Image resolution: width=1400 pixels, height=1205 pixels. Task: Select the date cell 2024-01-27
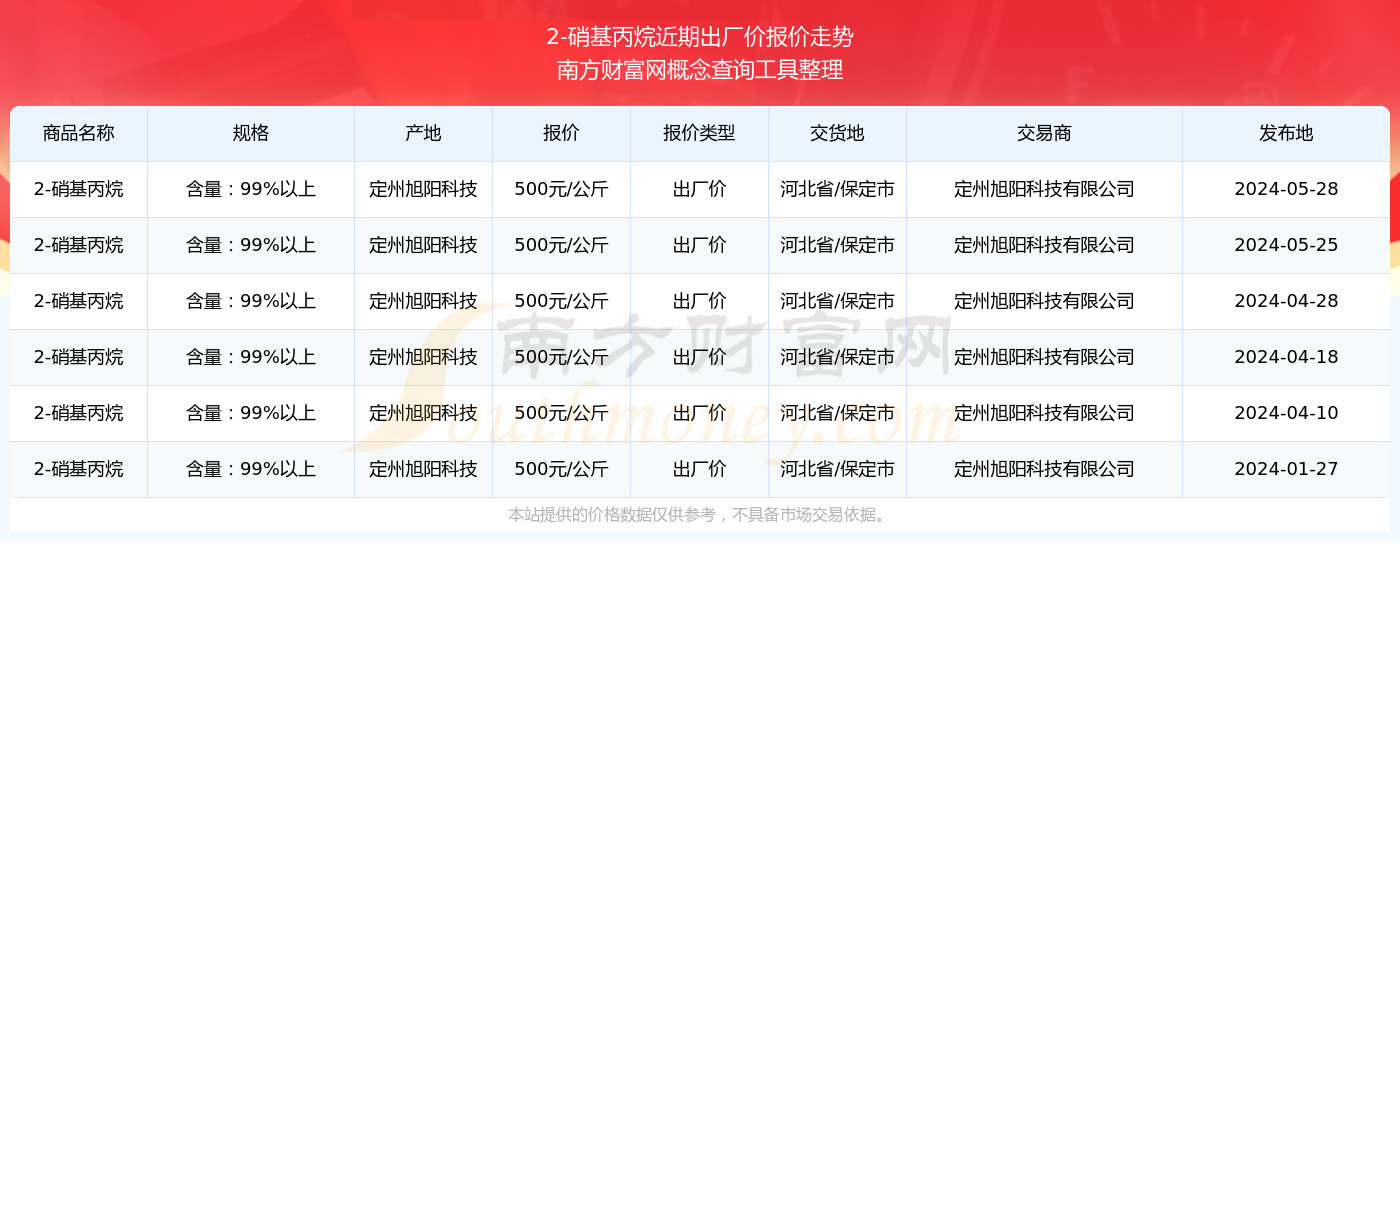(1286, 469)
